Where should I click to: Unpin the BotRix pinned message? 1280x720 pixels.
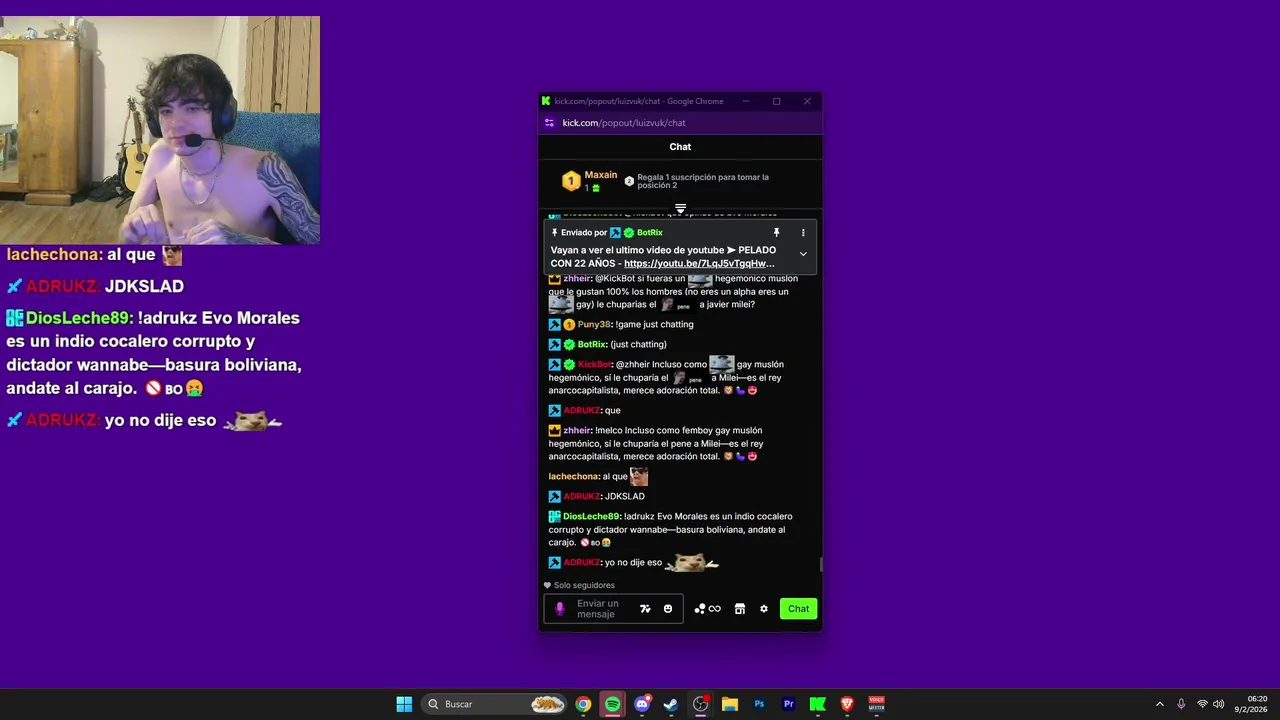[776, 232]
